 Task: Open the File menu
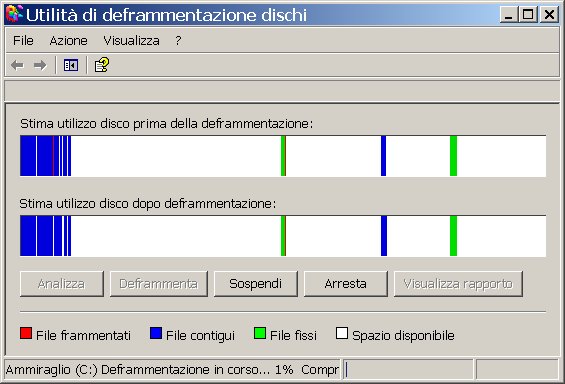[23, 41]
